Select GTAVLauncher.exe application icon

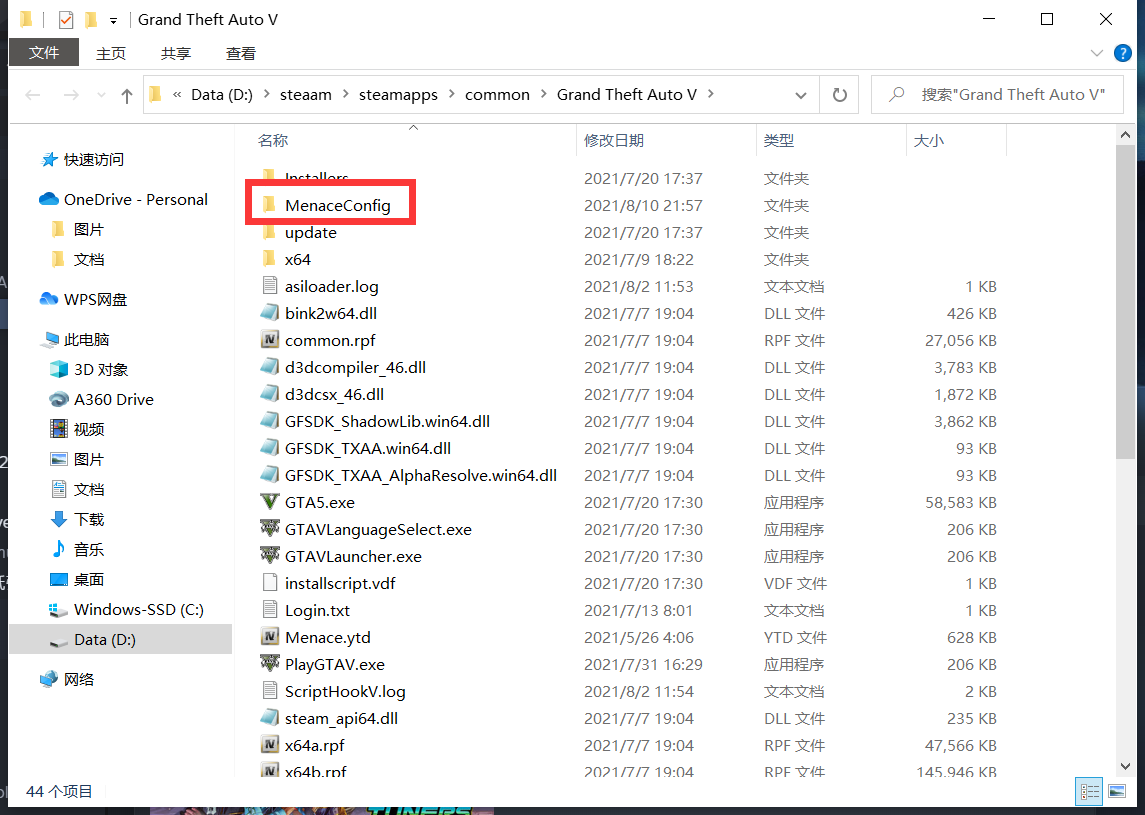click(269, 556)
